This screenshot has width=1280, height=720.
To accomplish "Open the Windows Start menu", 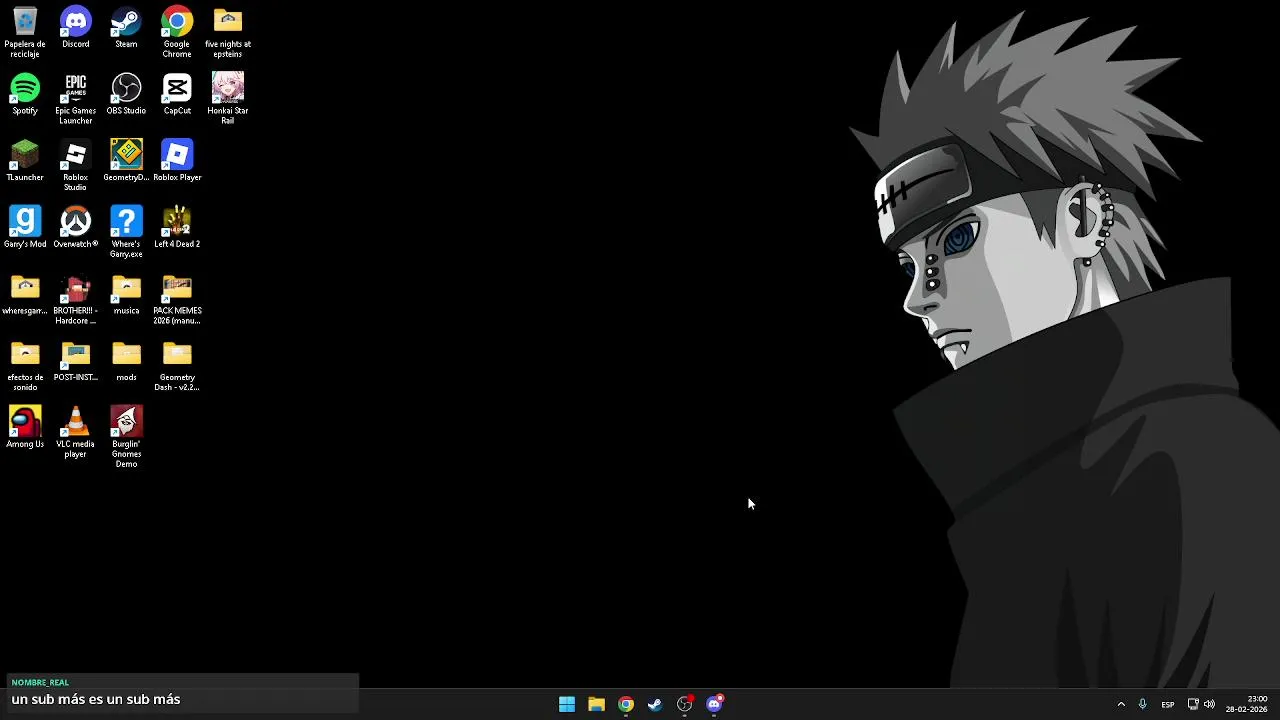I will pos(567,704).
